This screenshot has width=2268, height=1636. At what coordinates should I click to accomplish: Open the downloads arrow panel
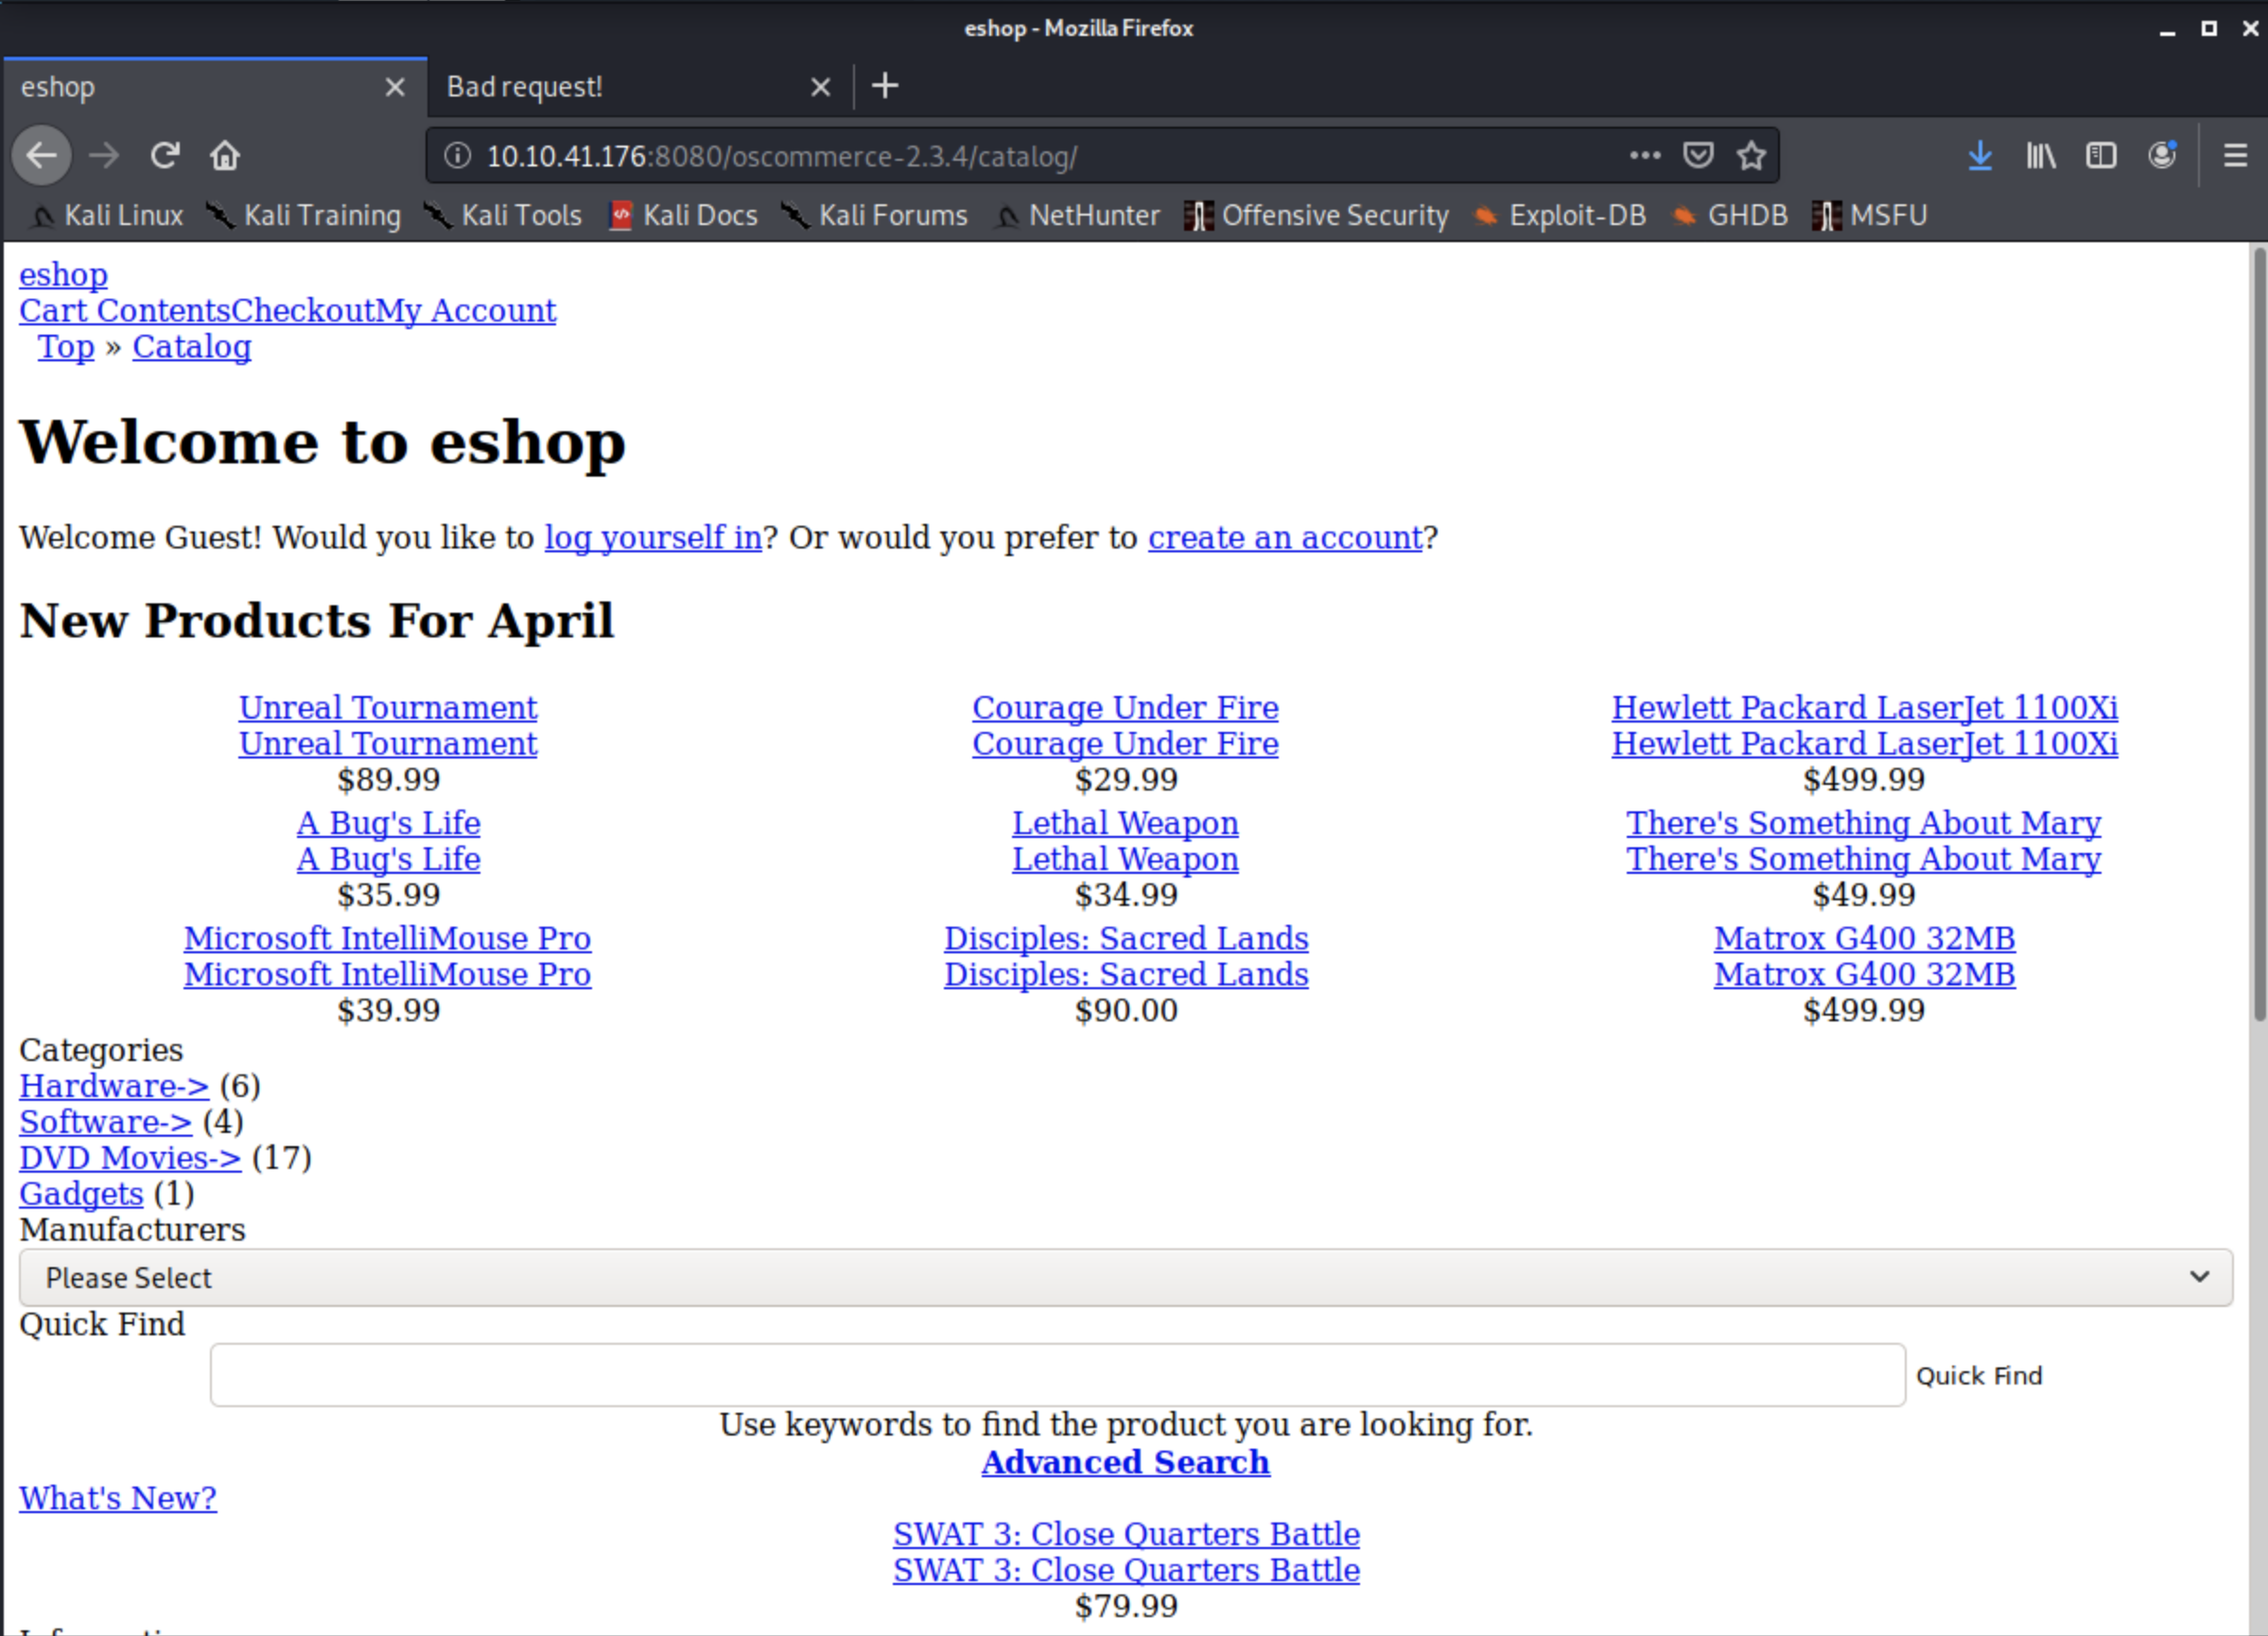tap(1979, 156)
